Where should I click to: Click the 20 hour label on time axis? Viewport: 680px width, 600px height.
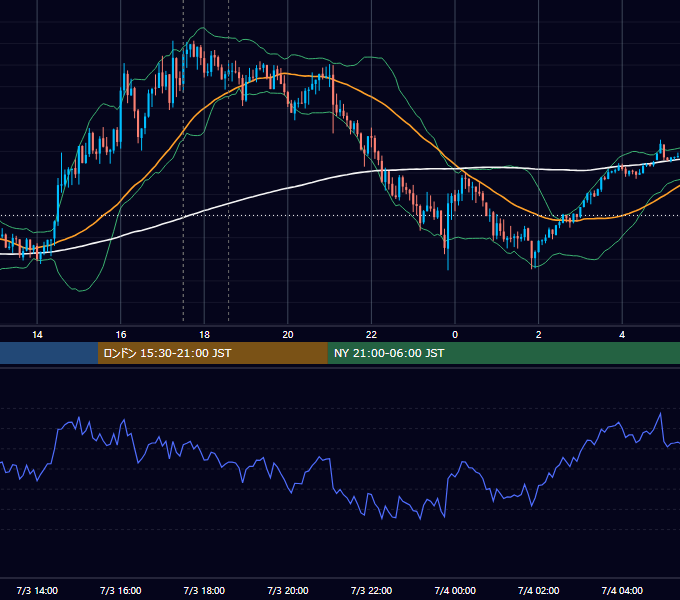(288, 335)
